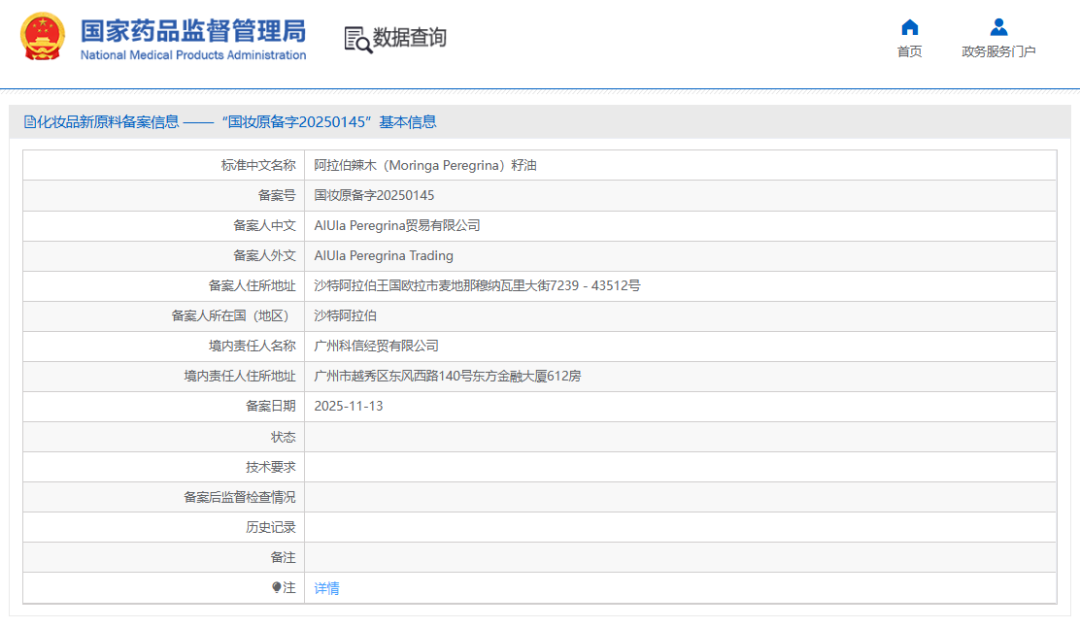Click the 首页 label under the home icon
Image resolution: width=1080 pixels, height=628 pixels.
(909, 50)
